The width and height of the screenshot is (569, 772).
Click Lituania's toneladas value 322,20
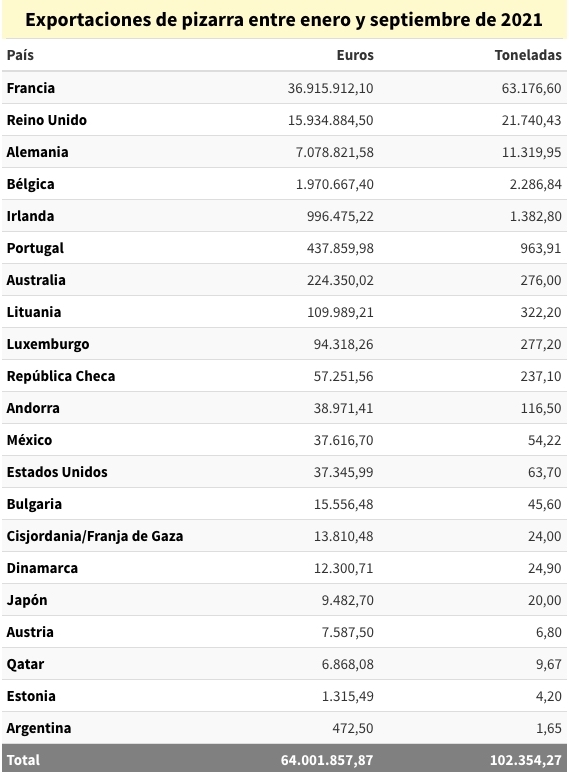(541, 312)
